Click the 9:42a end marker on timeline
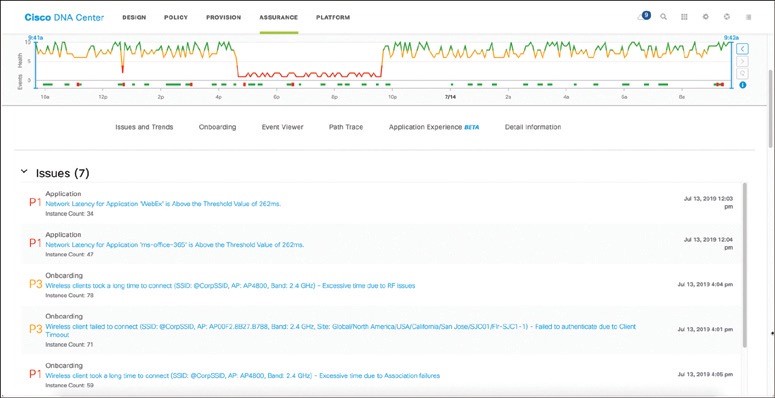 (731, 37)
